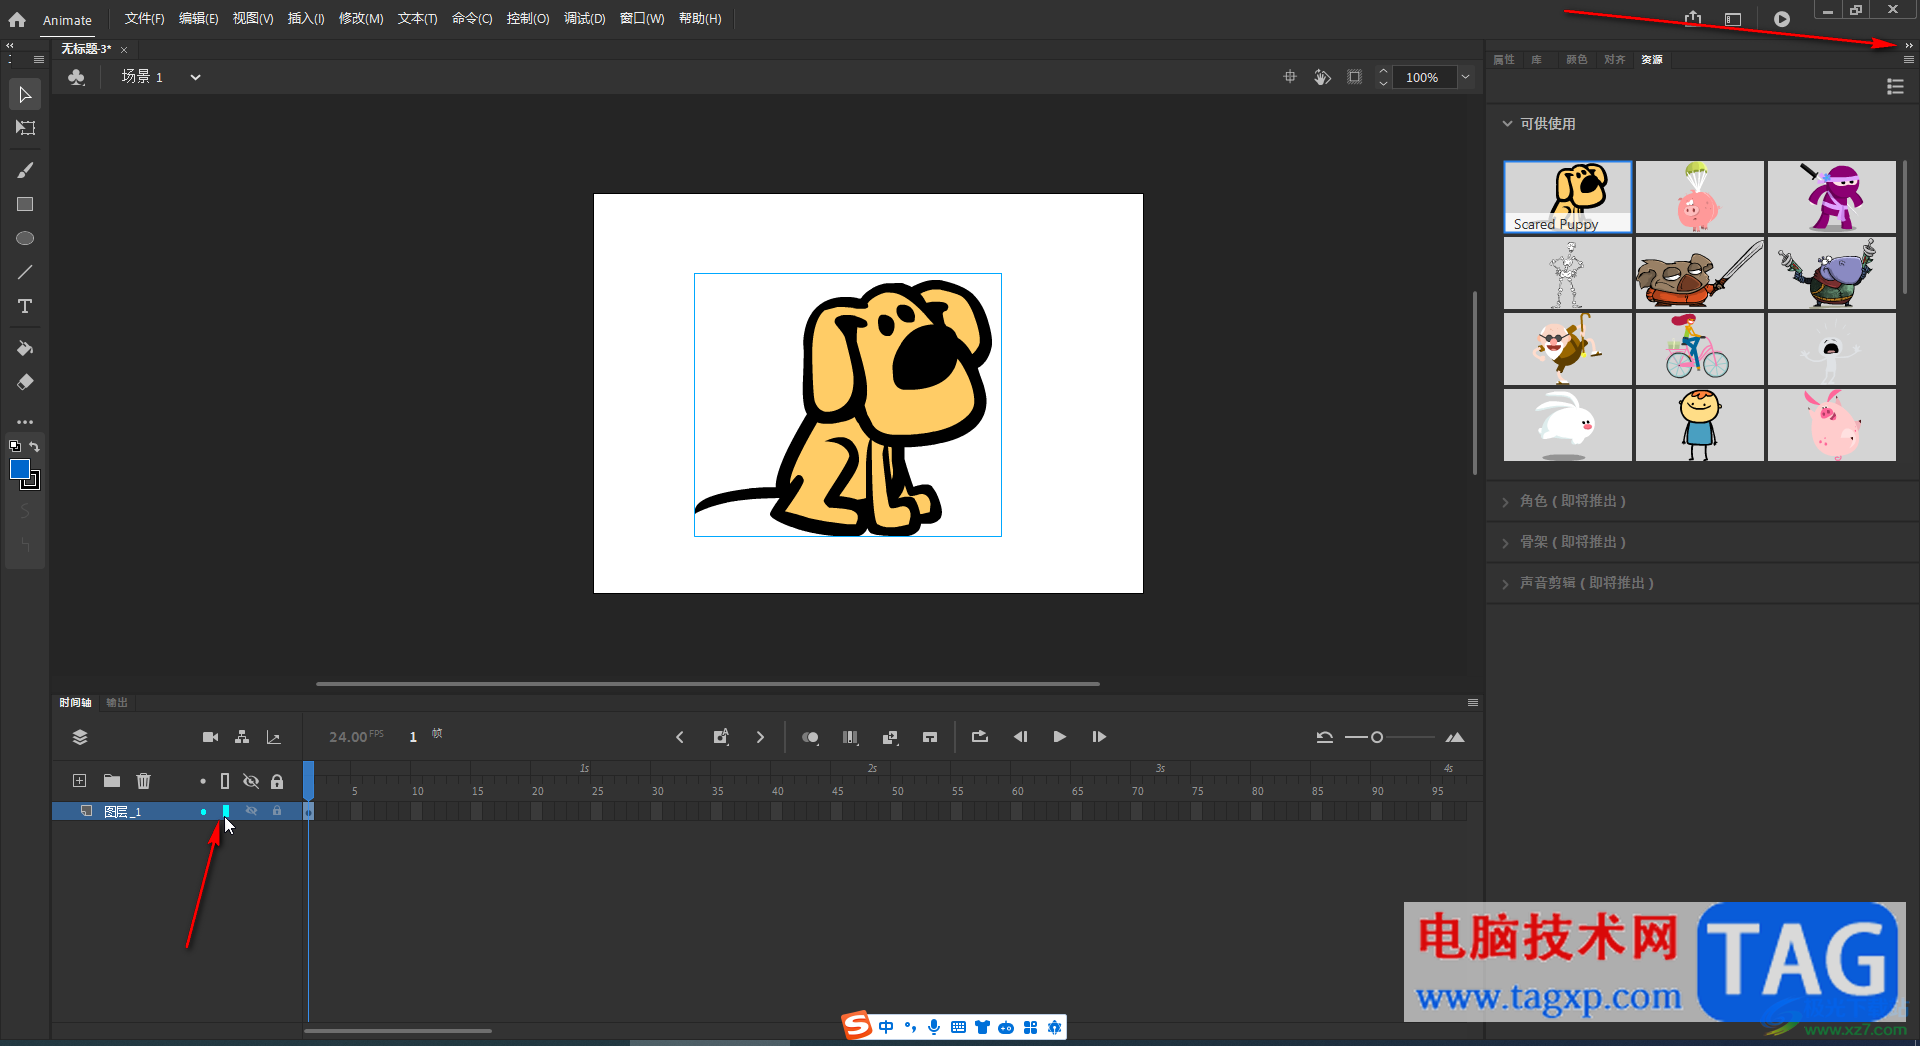
Task: Play the timeline animation
Action: click(1059, 737)
